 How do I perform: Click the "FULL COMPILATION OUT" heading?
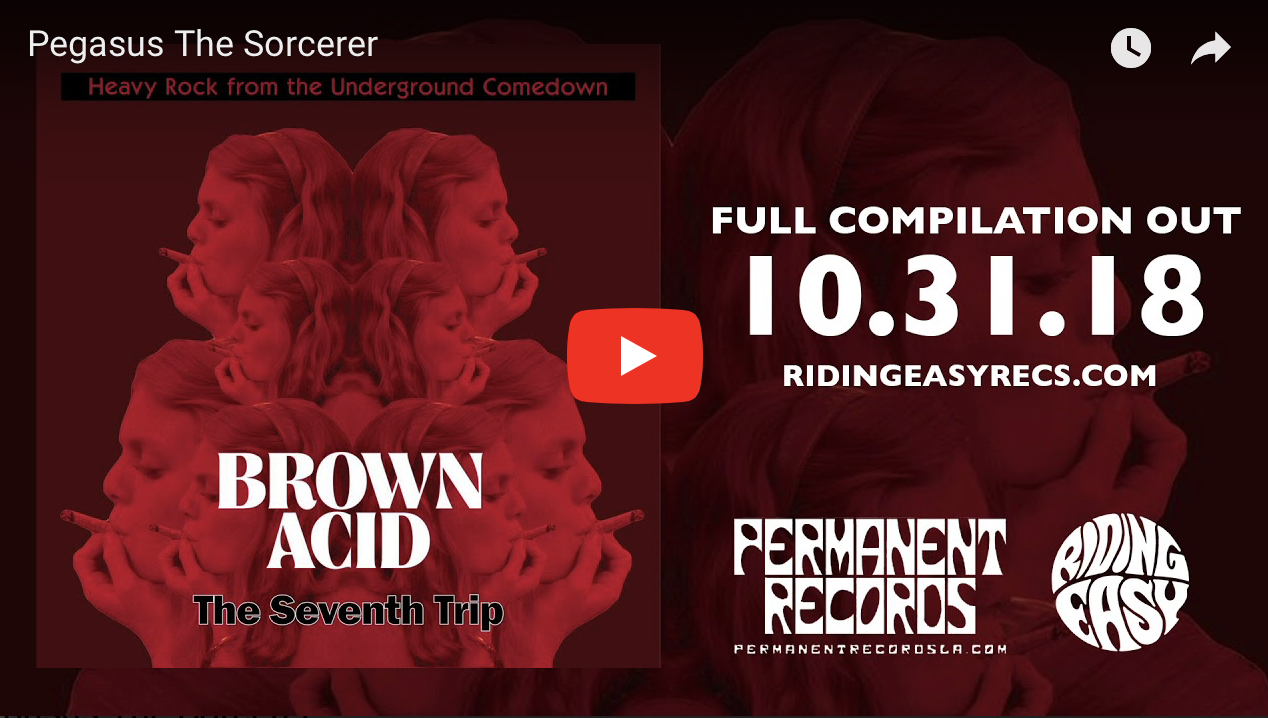coord(976,220)
